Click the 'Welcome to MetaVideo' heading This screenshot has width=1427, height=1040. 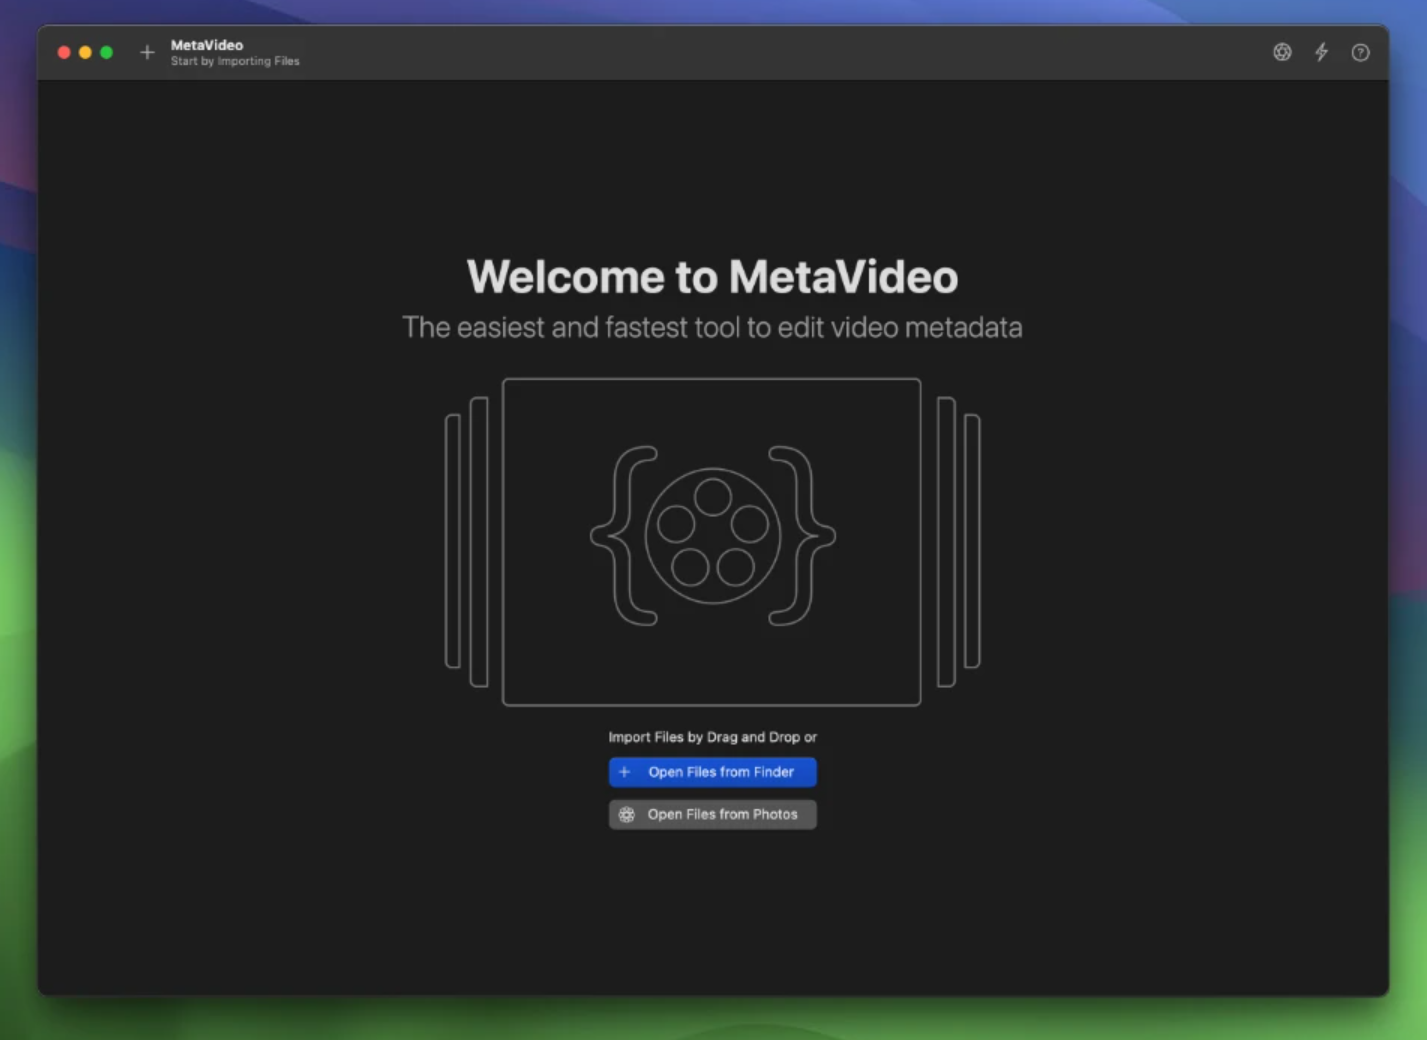click(712, 277)
